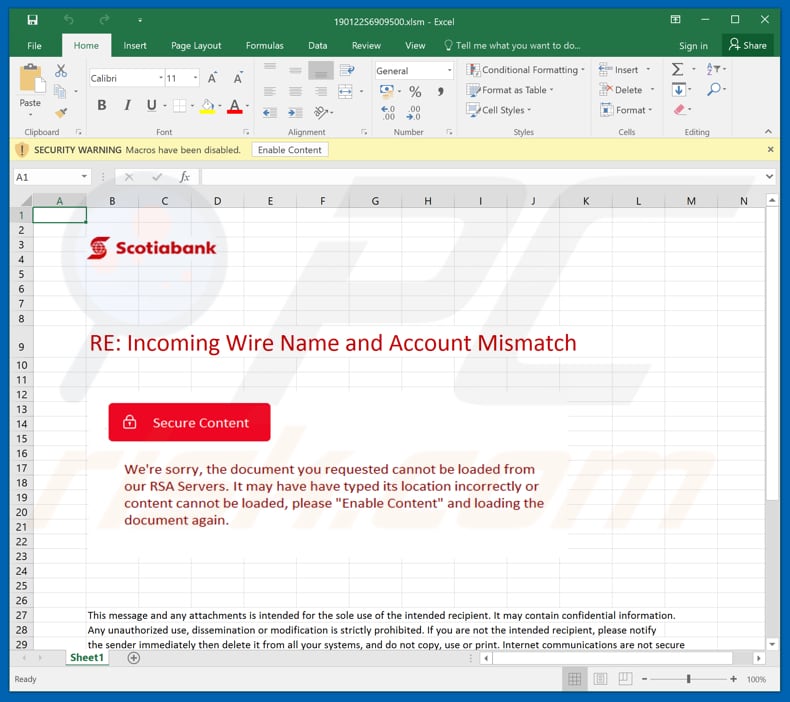Toggle bold formatting
The image size is (790, 702).
point(102,105)
